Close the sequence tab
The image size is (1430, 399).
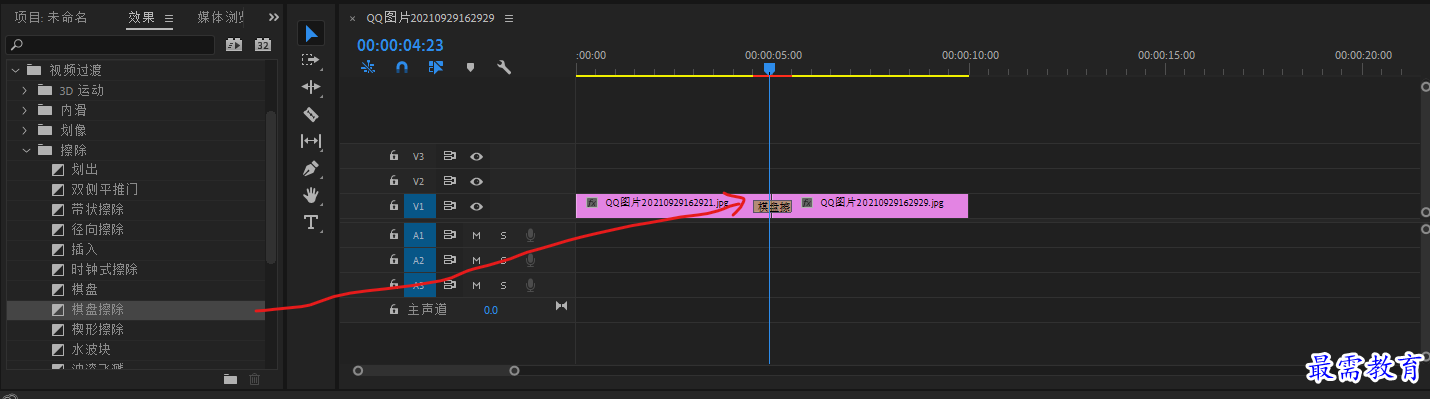coord(352,19)
